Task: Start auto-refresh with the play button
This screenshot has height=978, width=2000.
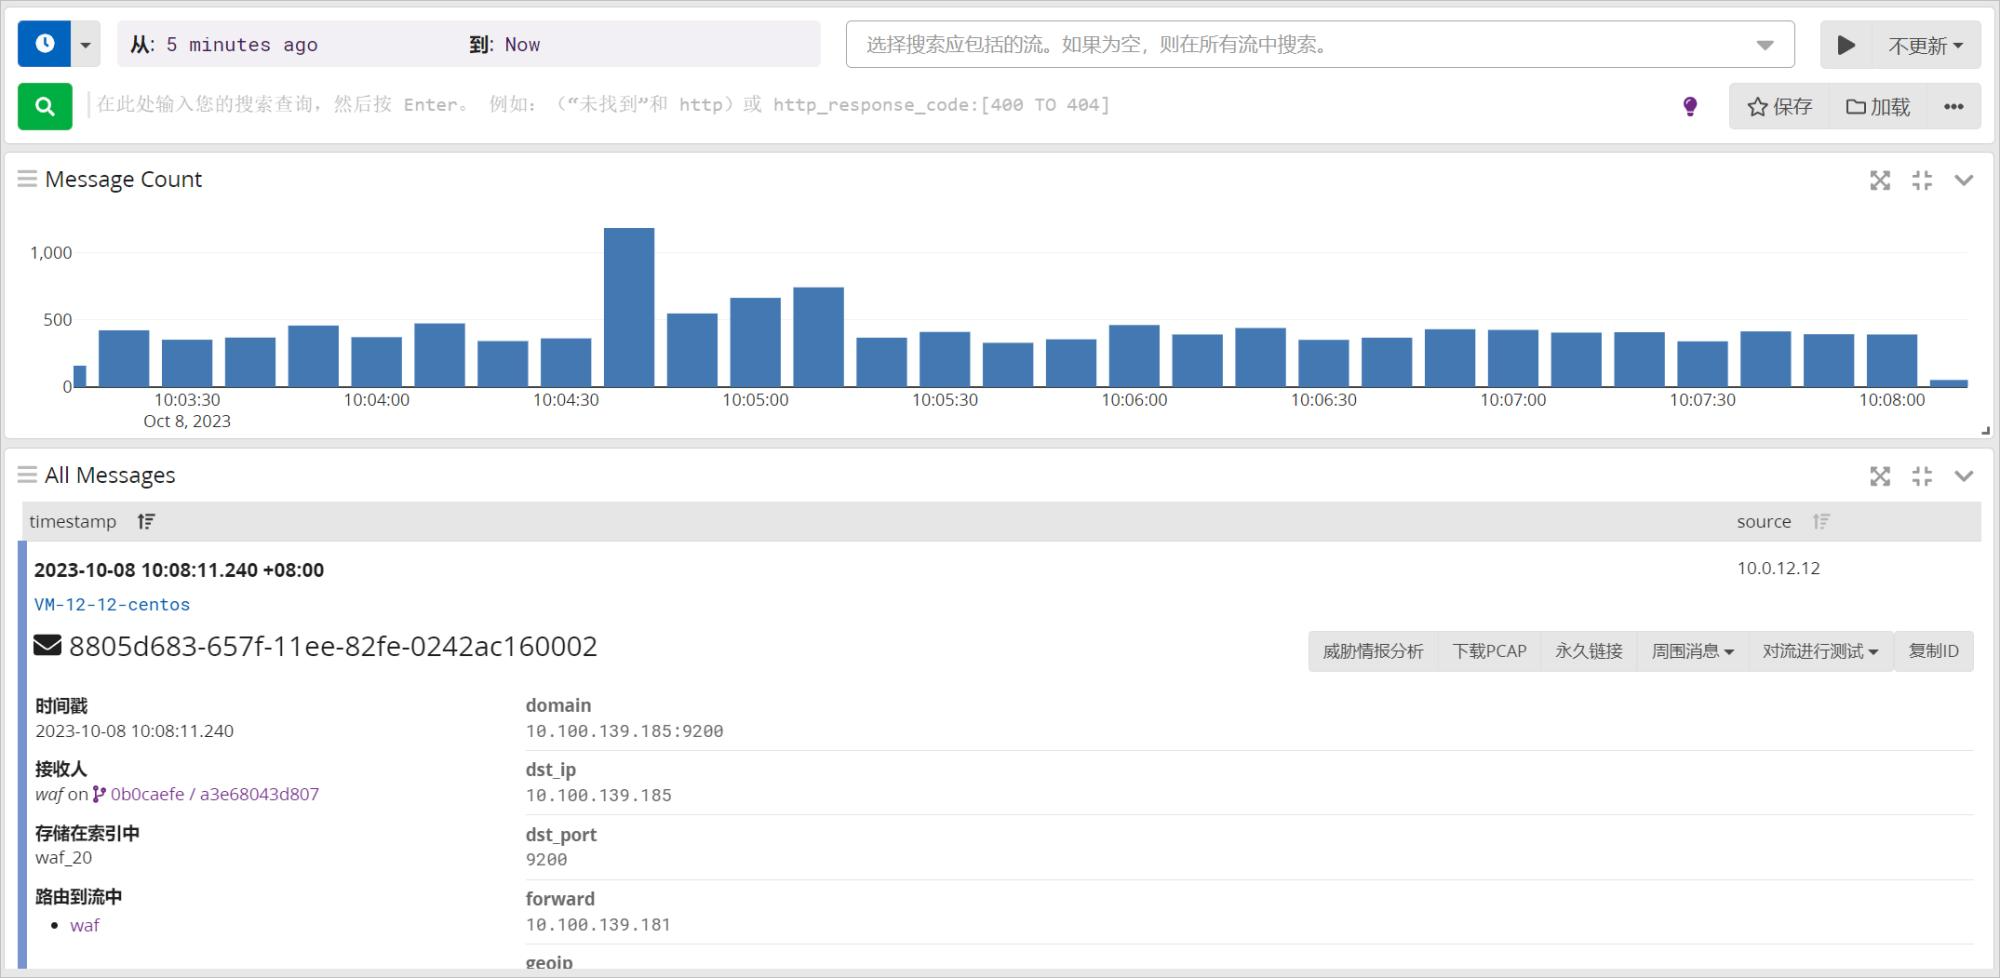Action: [x=1846, y=45]
